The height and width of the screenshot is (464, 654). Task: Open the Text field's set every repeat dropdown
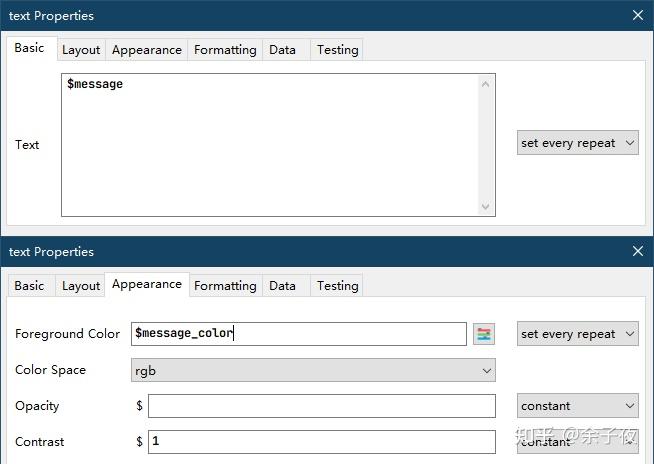577,143
